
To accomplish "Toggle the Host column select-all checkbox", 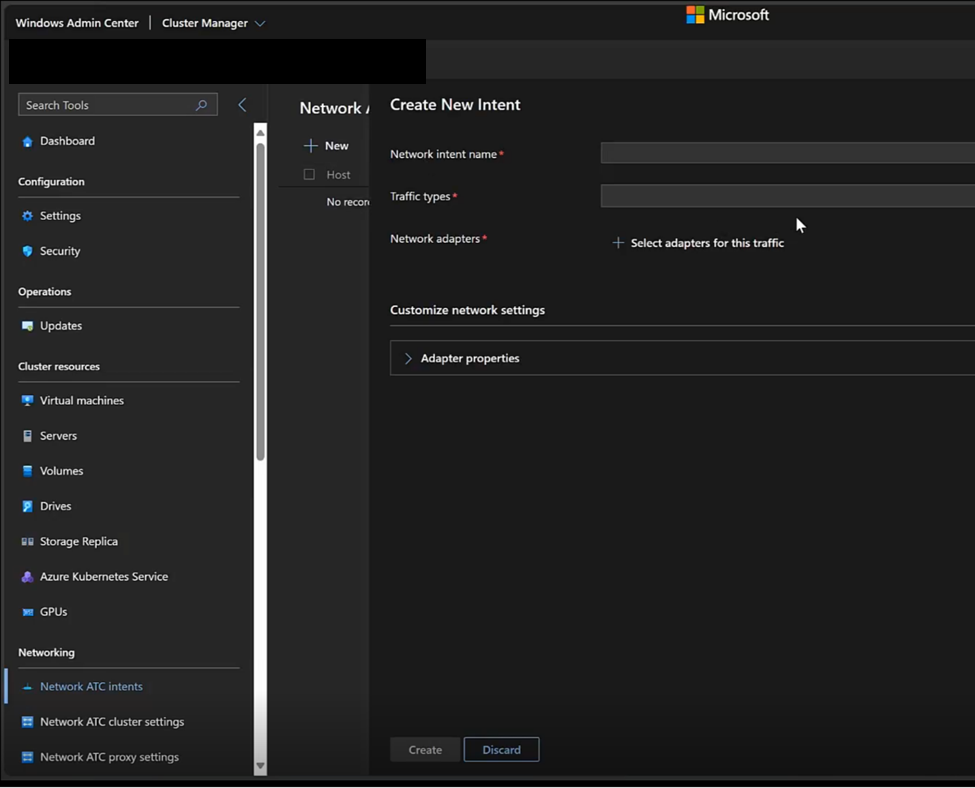I will [309, 174].
